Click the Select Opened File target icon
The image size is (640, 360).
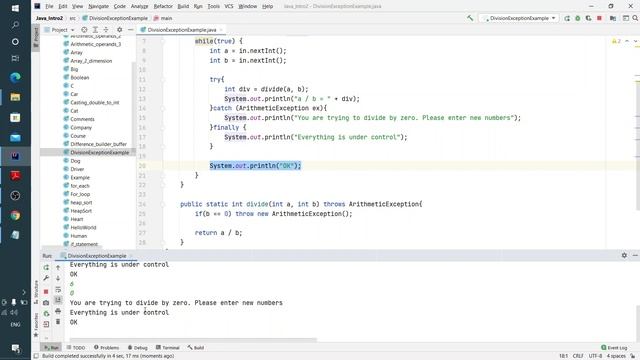84,30
